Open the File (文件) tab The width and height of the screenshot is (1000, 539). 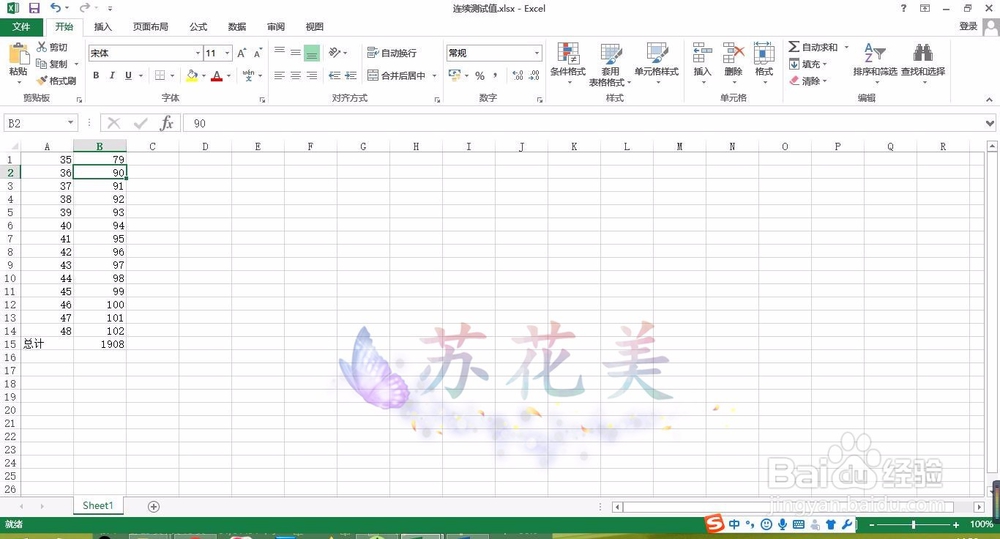21,27
